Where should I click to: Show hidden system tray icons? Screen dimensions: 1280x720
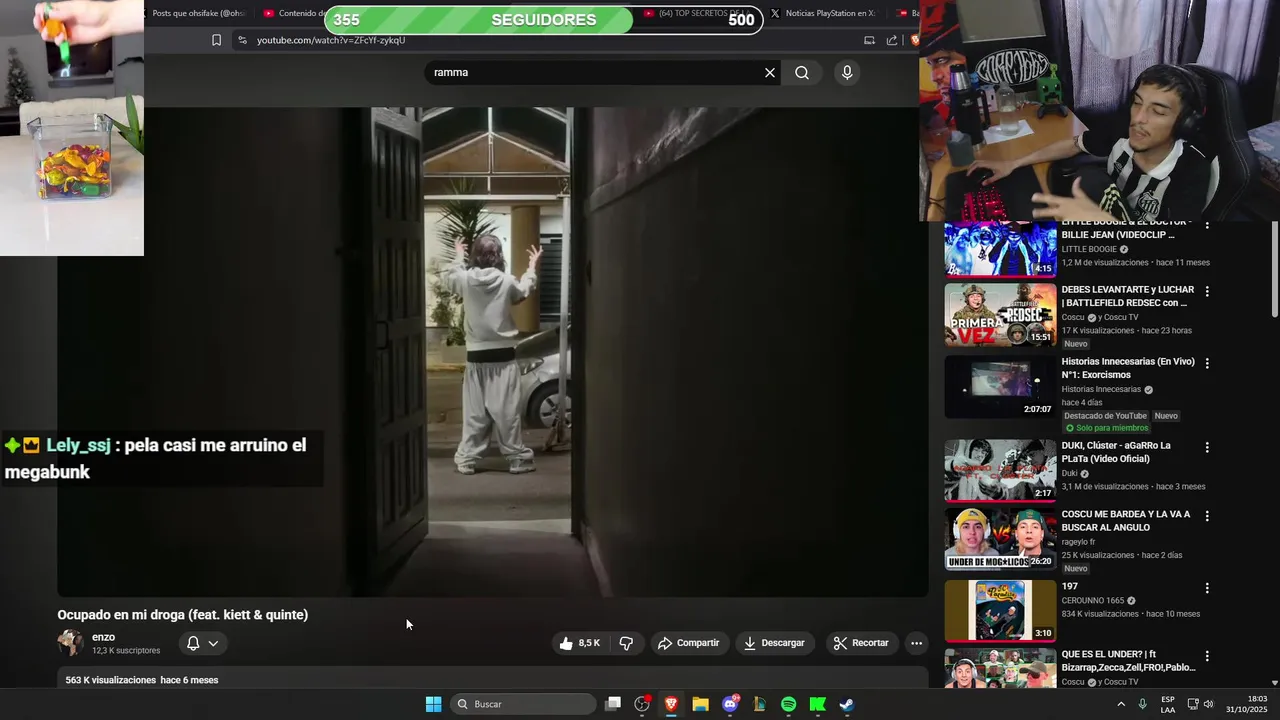pos(1121,704)
